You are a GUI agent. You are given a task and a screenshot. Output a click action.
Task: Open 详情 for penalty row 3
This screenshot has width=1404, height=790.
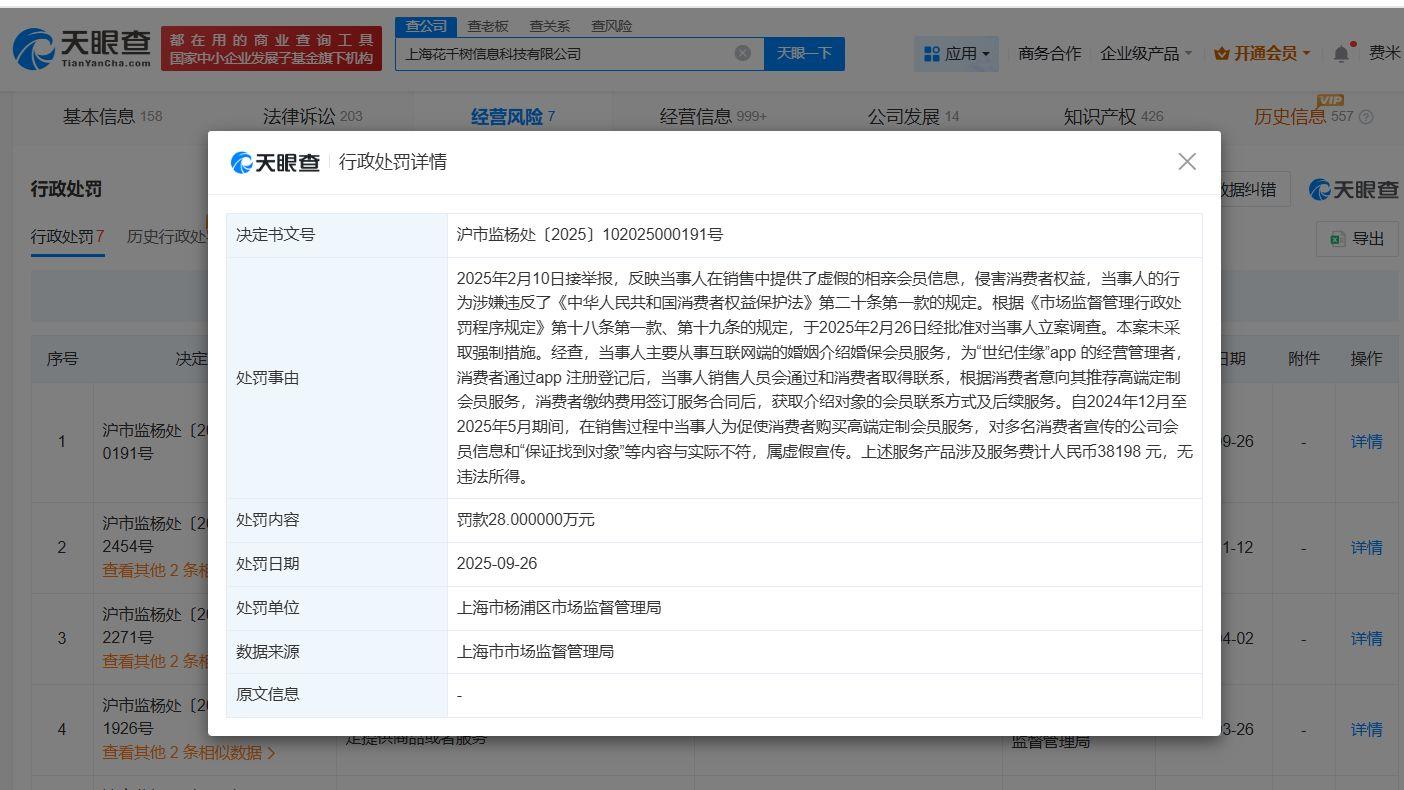(1366, 638)
